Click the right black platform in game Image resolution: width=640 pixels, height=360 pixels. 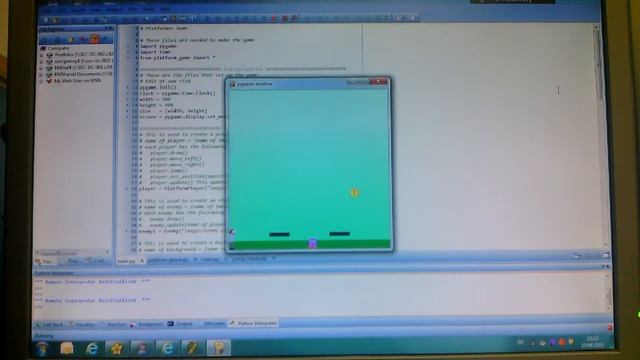tap(340, 234)
